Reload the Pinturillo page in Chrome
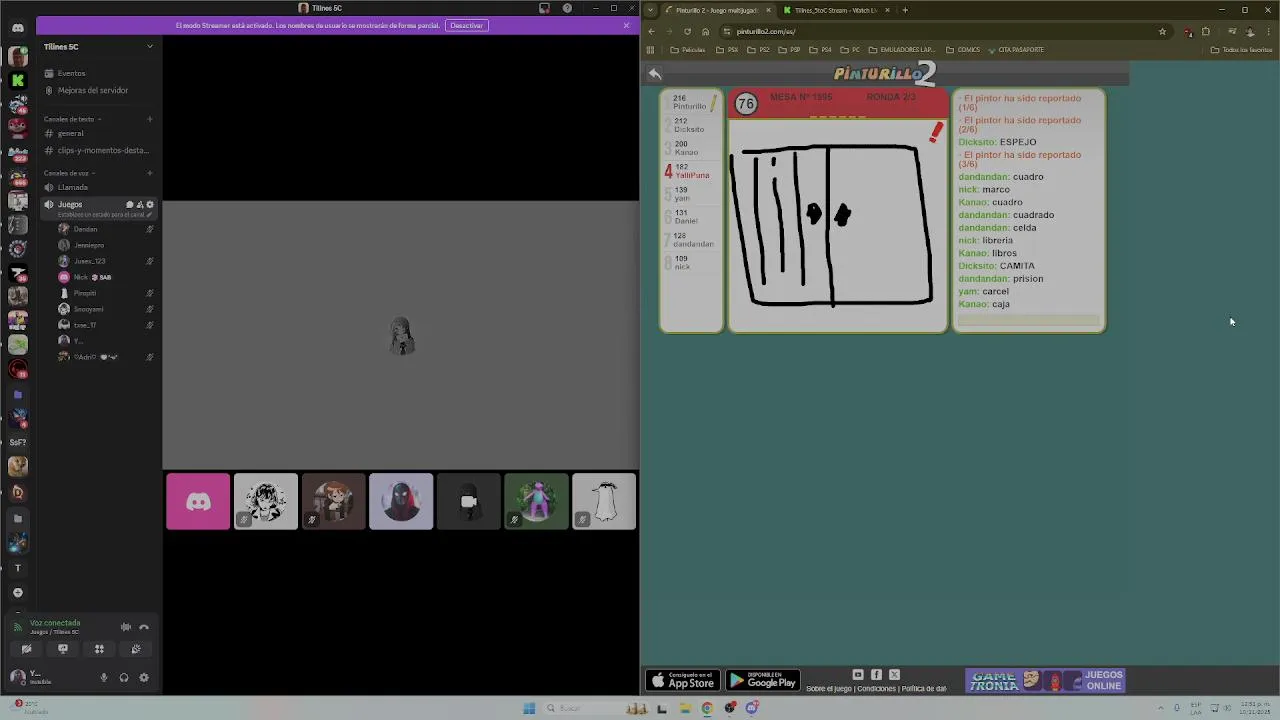The height and width of the screenshot is (720, 1280). click(687, 31)
